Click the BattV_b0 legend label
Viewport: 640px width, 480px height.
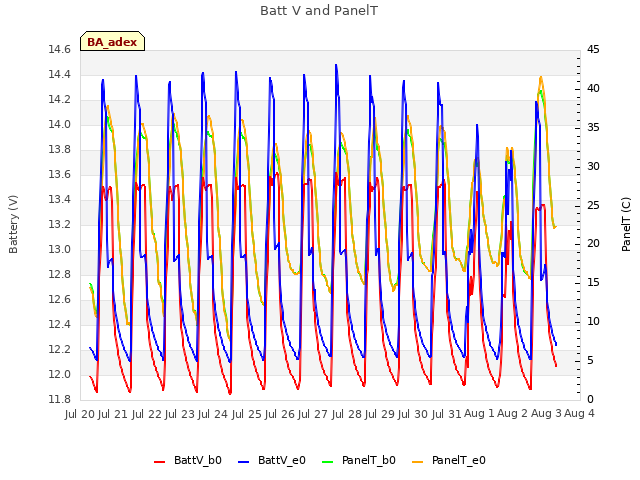(198, 460)
